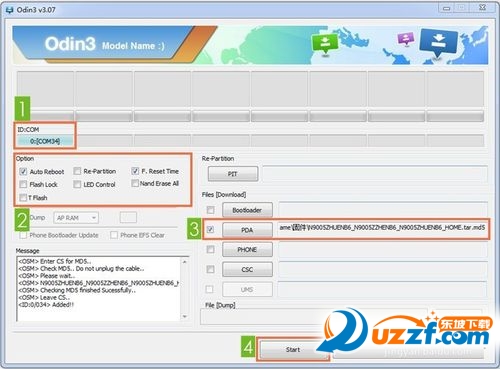This screenshot has width=500, height=369.
Task: Click the PHONE file path field
Action: (383, 250)
